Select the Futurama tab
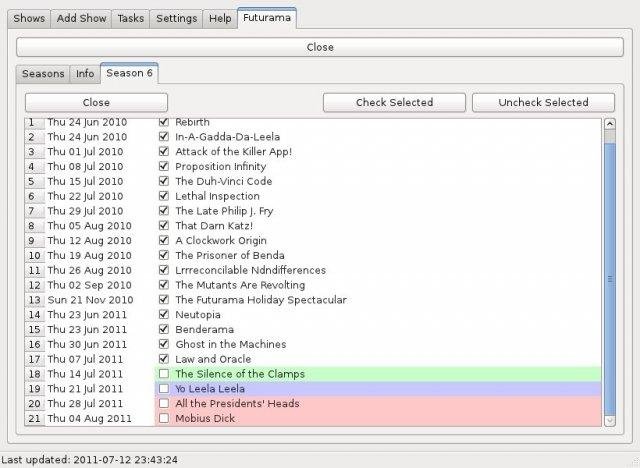The image size is (640, 468). [267, 18]
